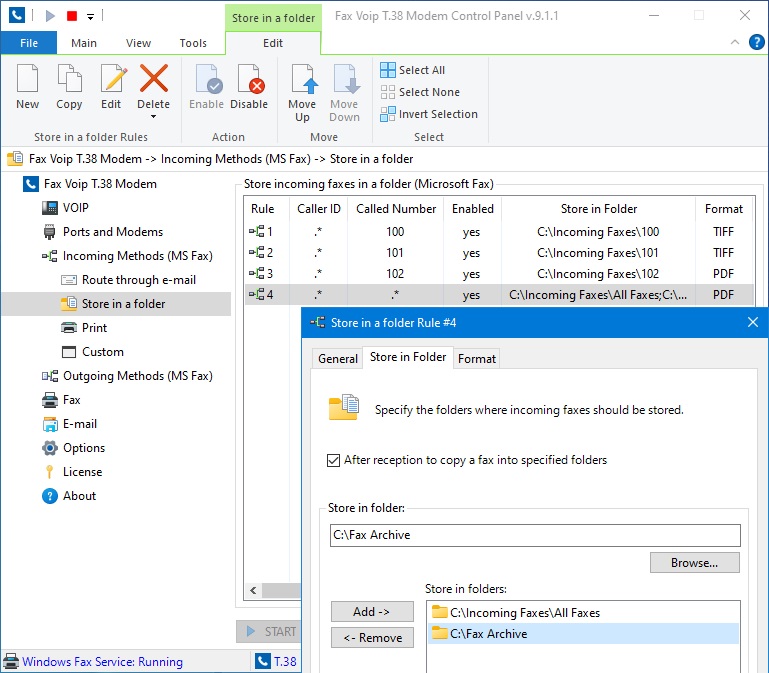Open the quick access toolbar customize dropdown
The width and height of the screenshot is (769, 673).
90,17
